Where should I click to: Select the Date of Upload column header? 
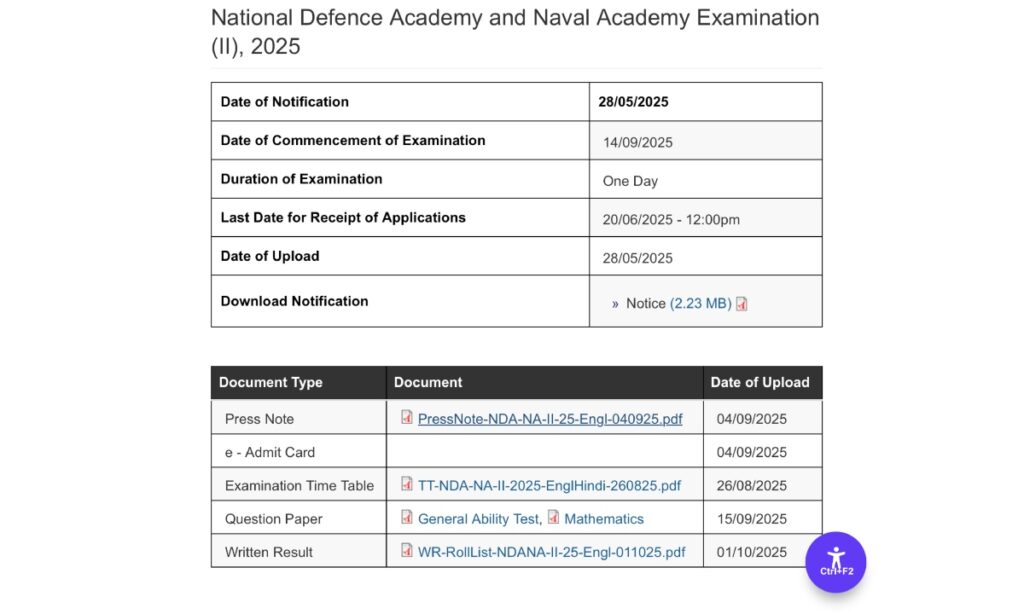(x=760, y=382)
